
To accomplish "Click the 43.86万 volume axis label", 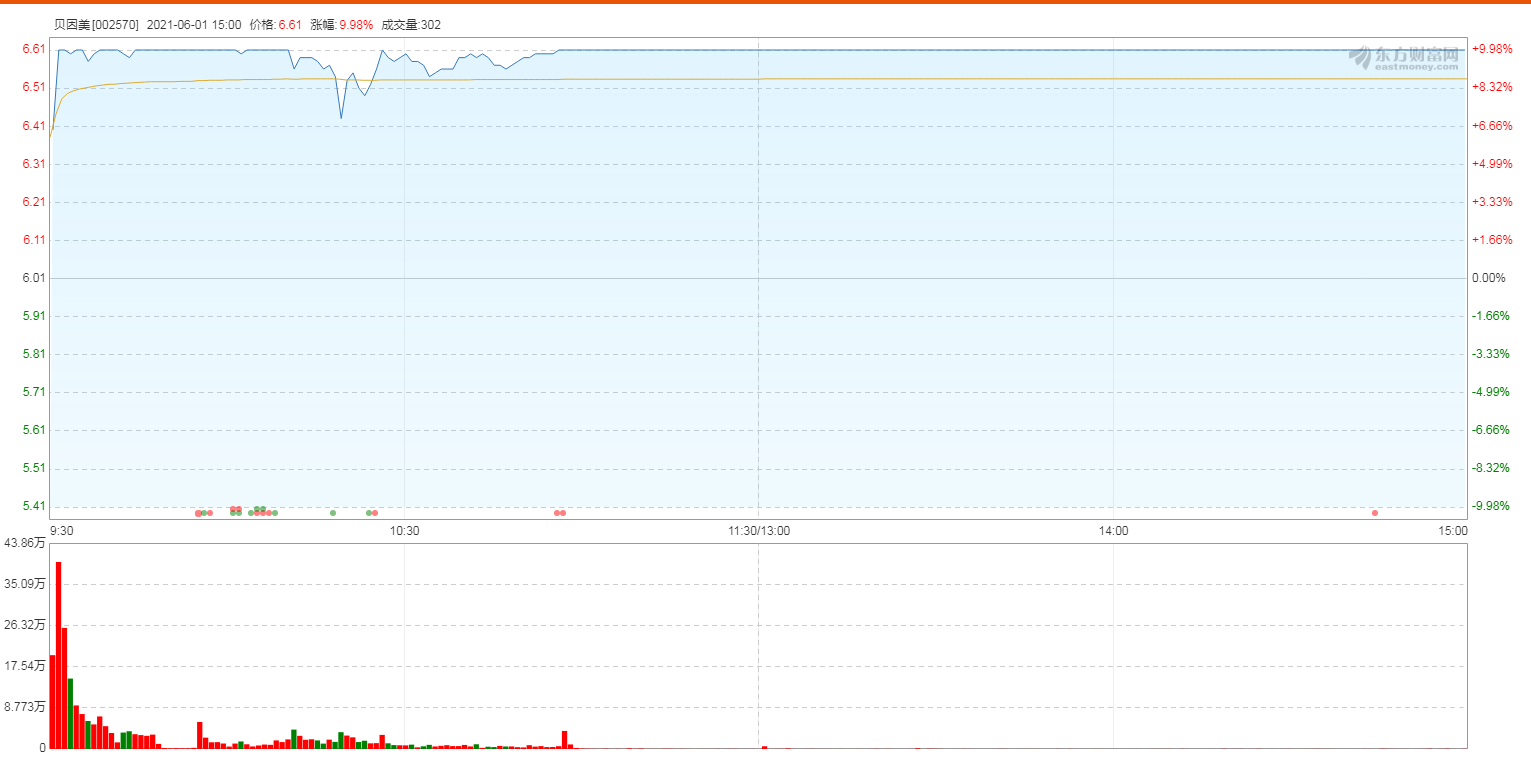I will (x=25, y=543).
